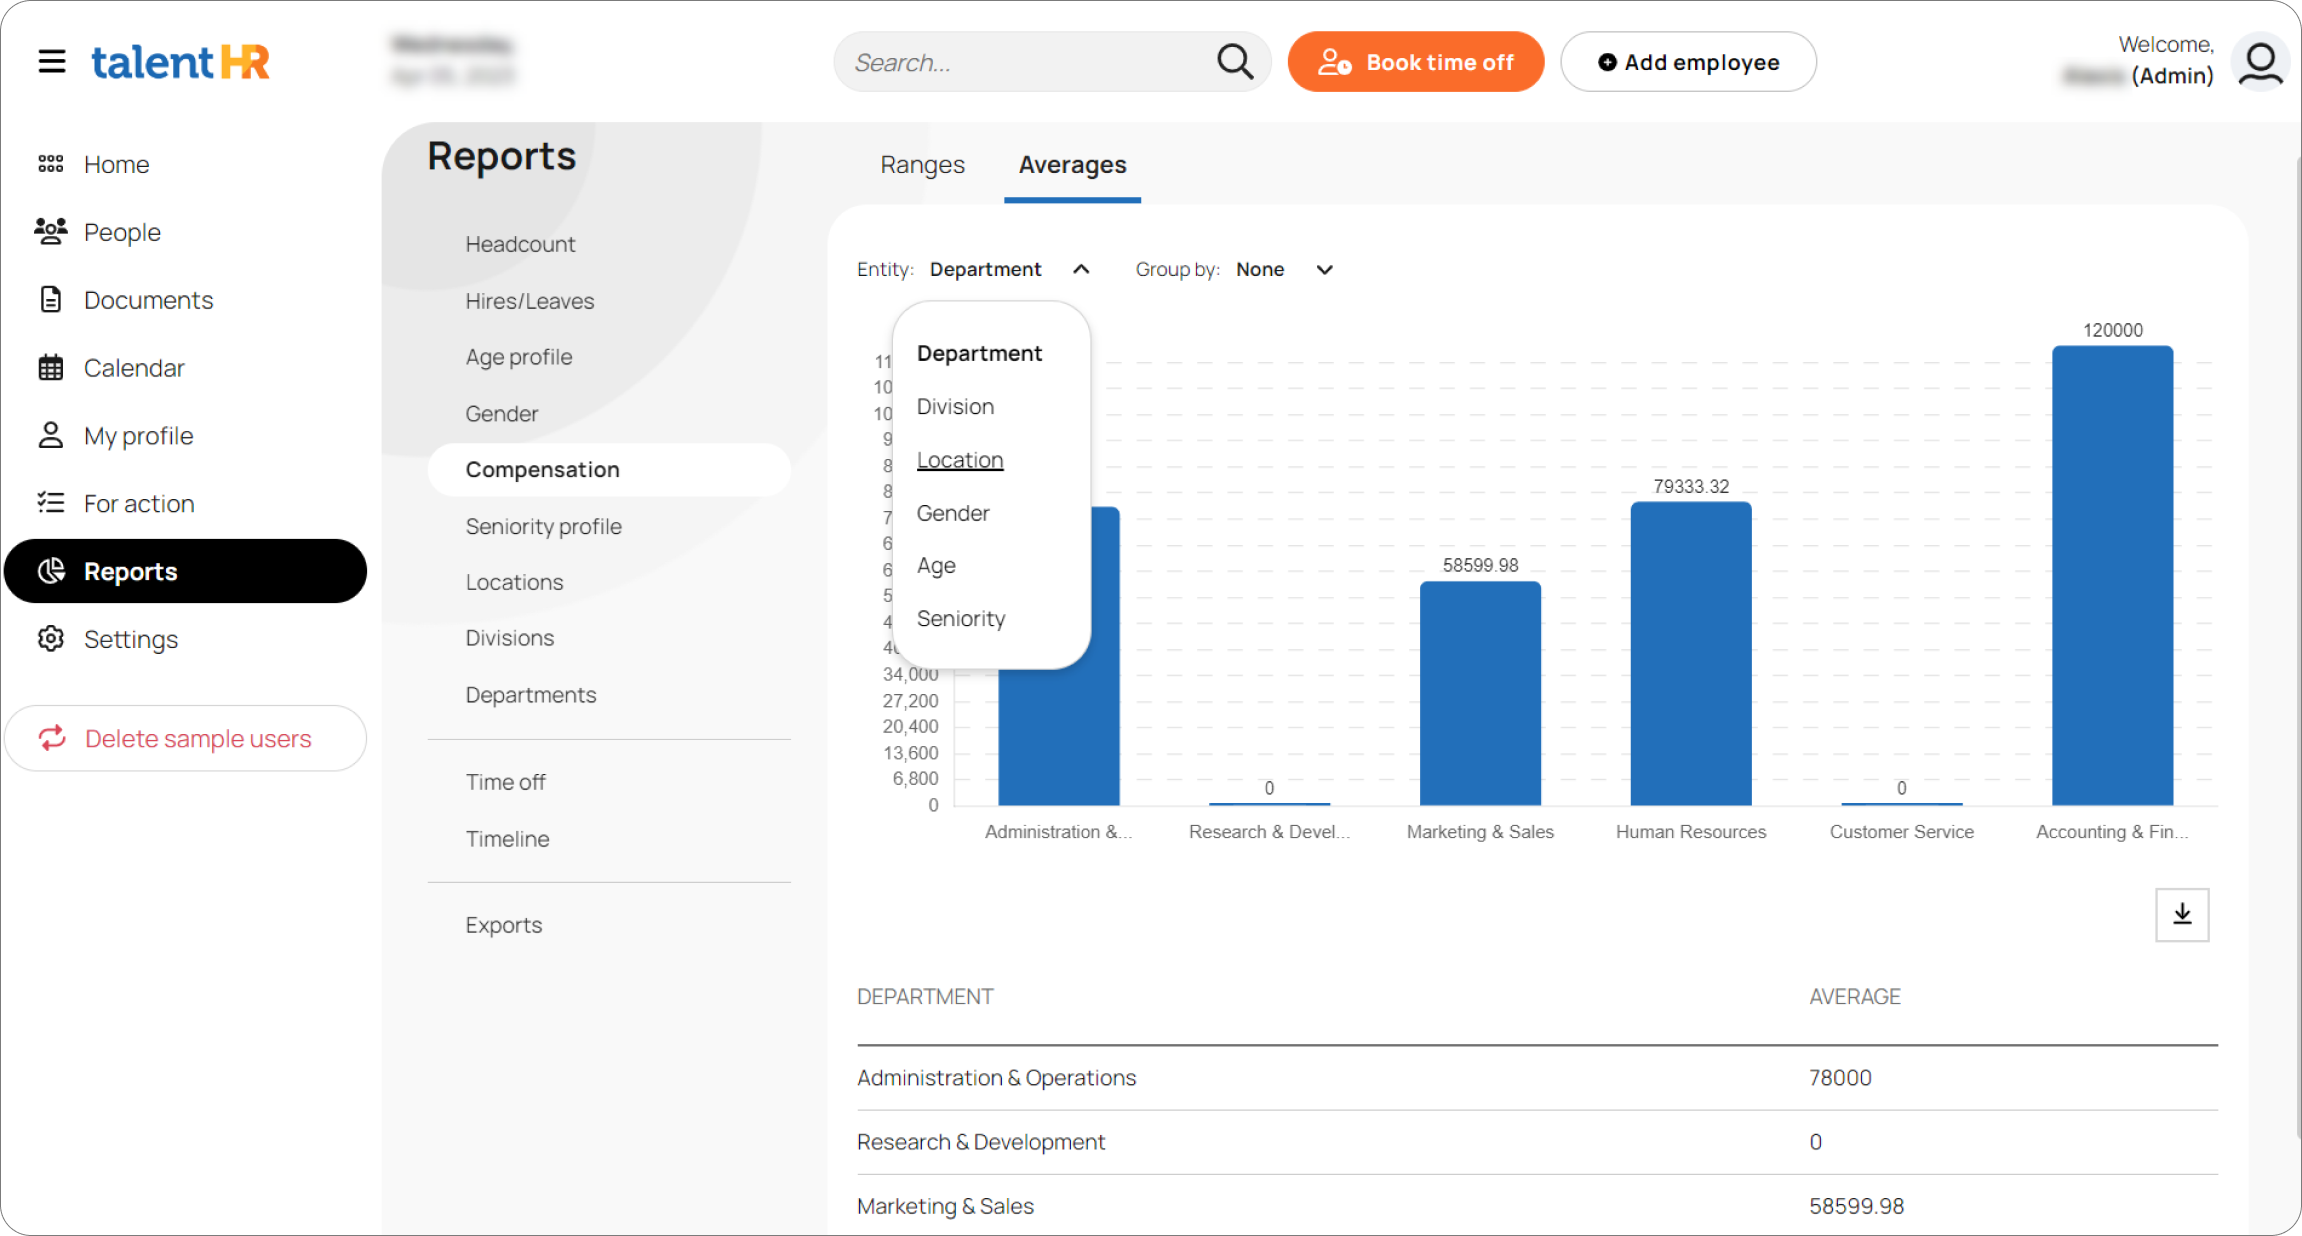The height and width of the screenshot is (1236, 2302).
Task: Click the DEPARTMENT column header
Action: pyautogui.click(x=925, y=997)
